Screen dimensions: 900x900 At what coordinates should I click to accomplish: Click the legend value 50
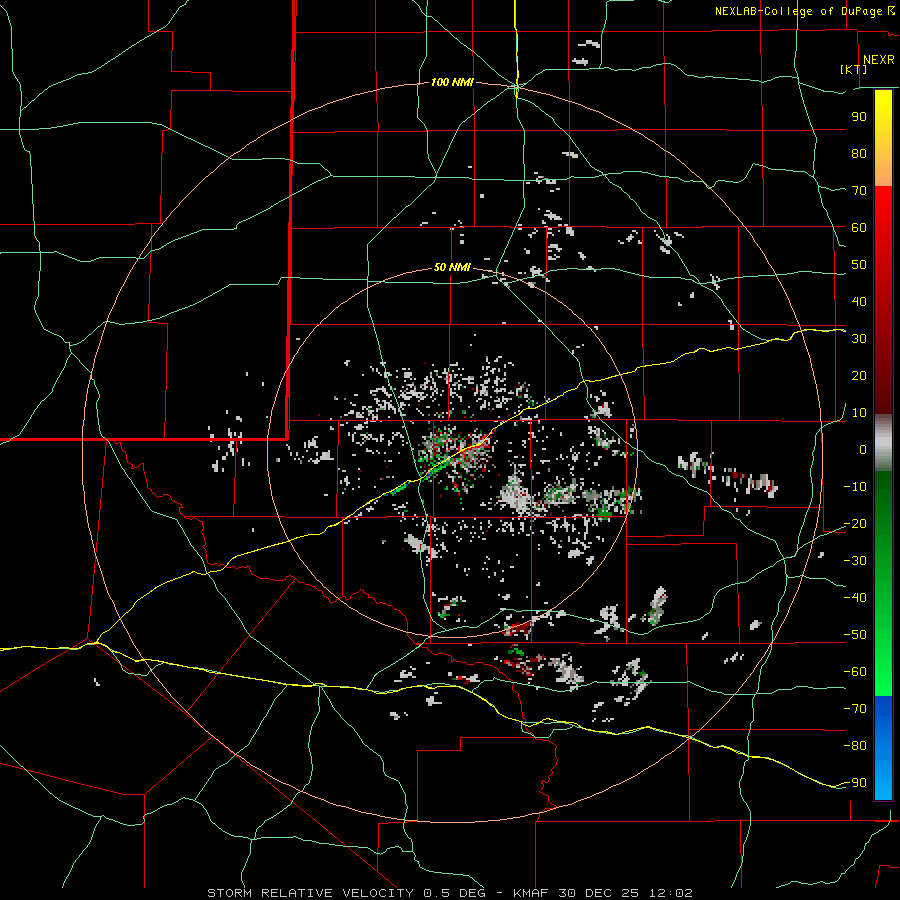click(x=859, y=265)
